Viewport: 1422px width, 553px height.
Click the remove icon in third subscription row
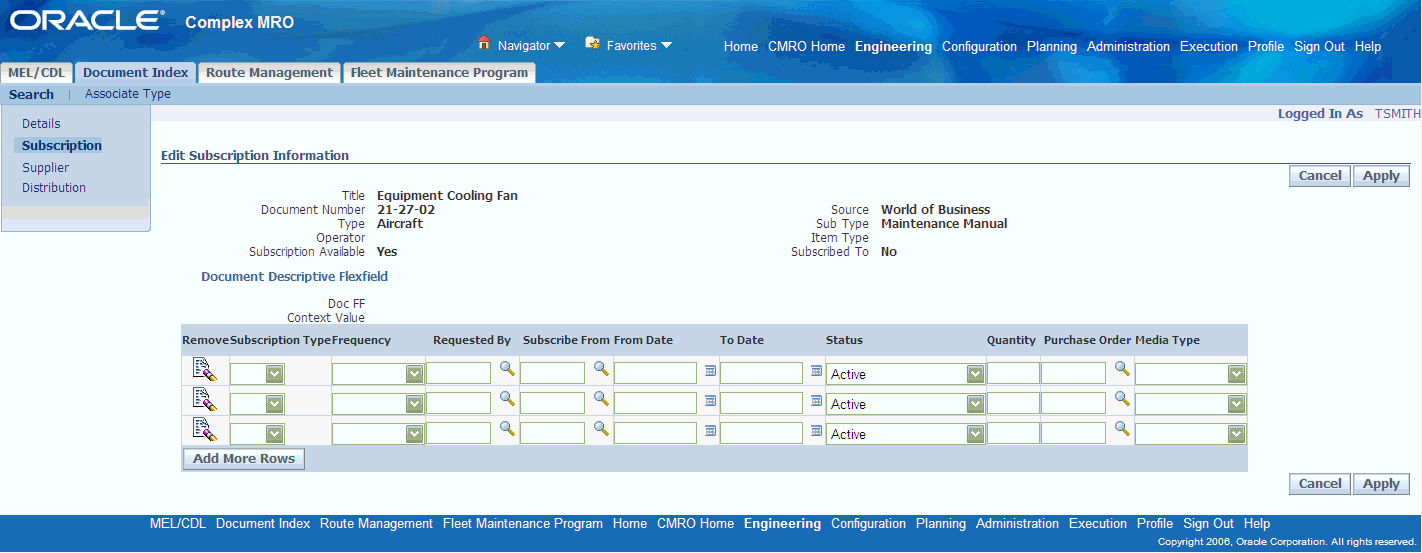(205, 430)
